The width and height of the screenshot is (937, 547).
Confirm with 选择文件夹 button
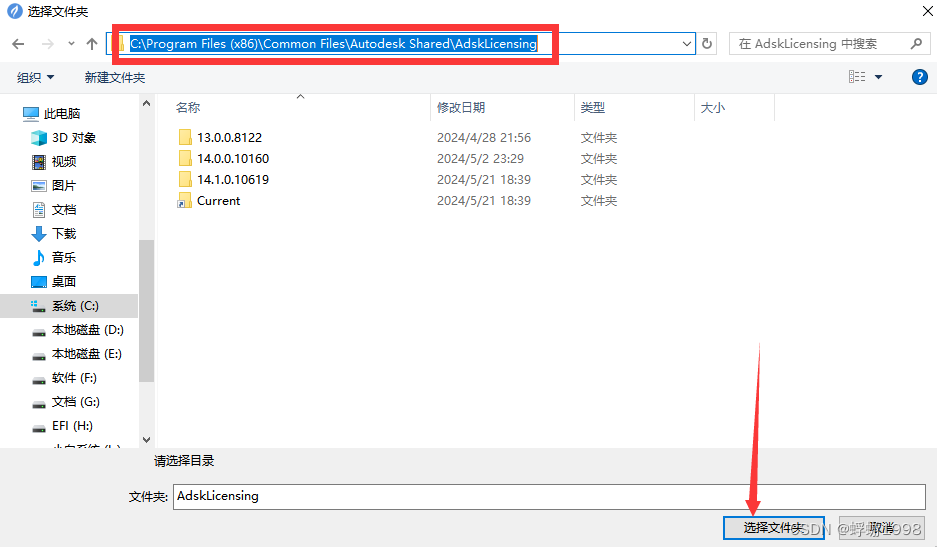click(x=773, y=528)
